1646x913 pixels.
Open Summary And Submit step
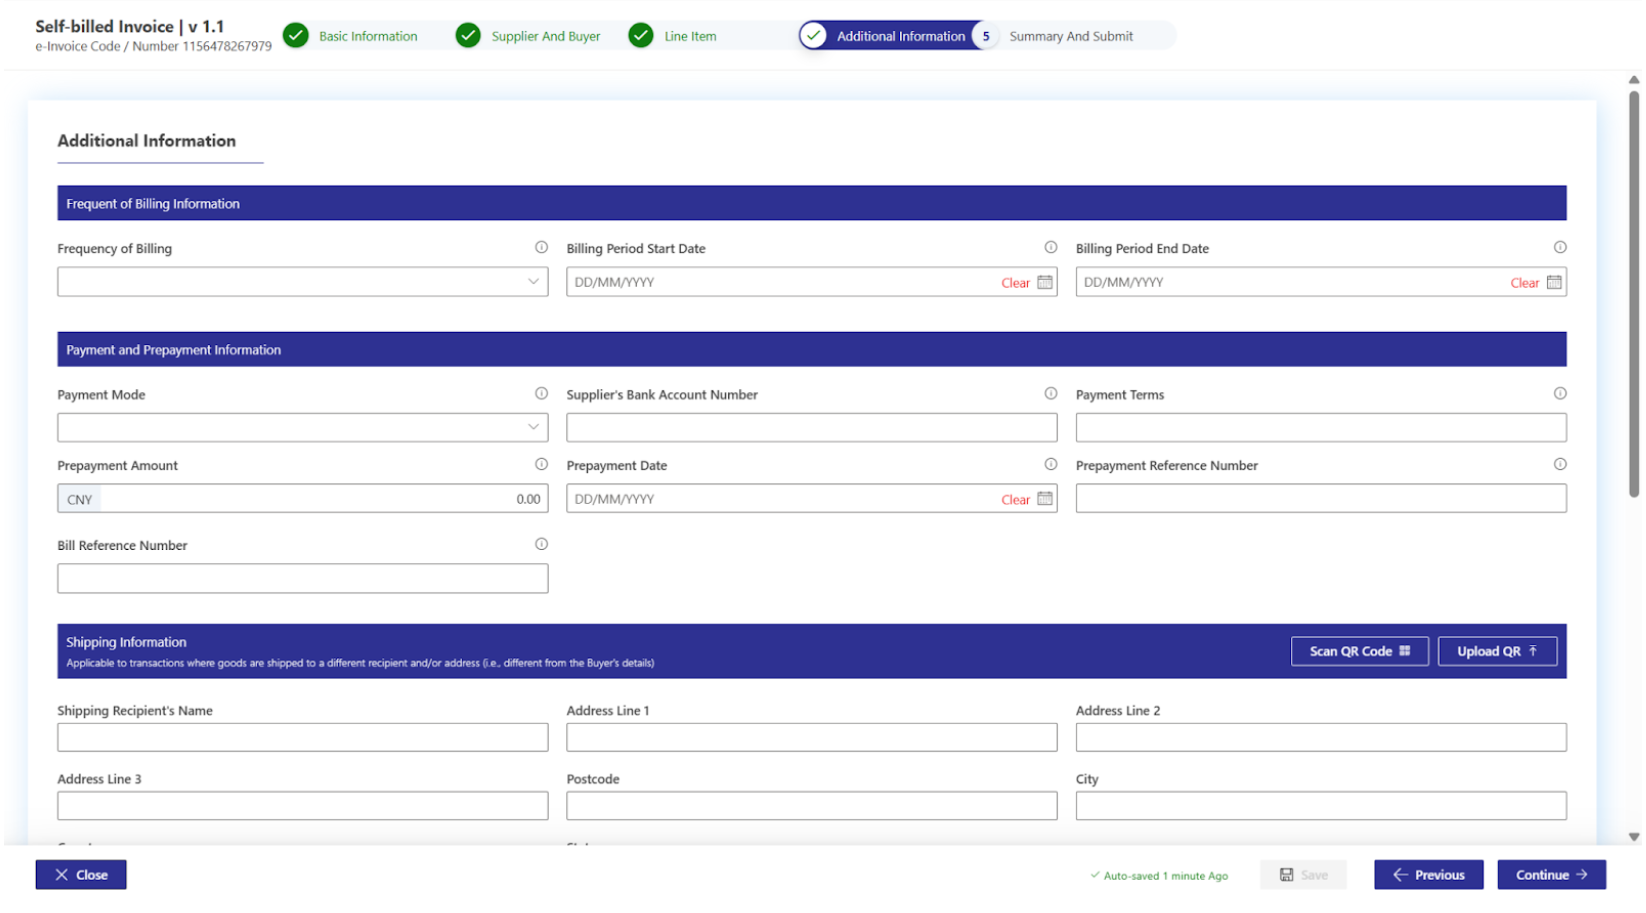[1070, 36]
